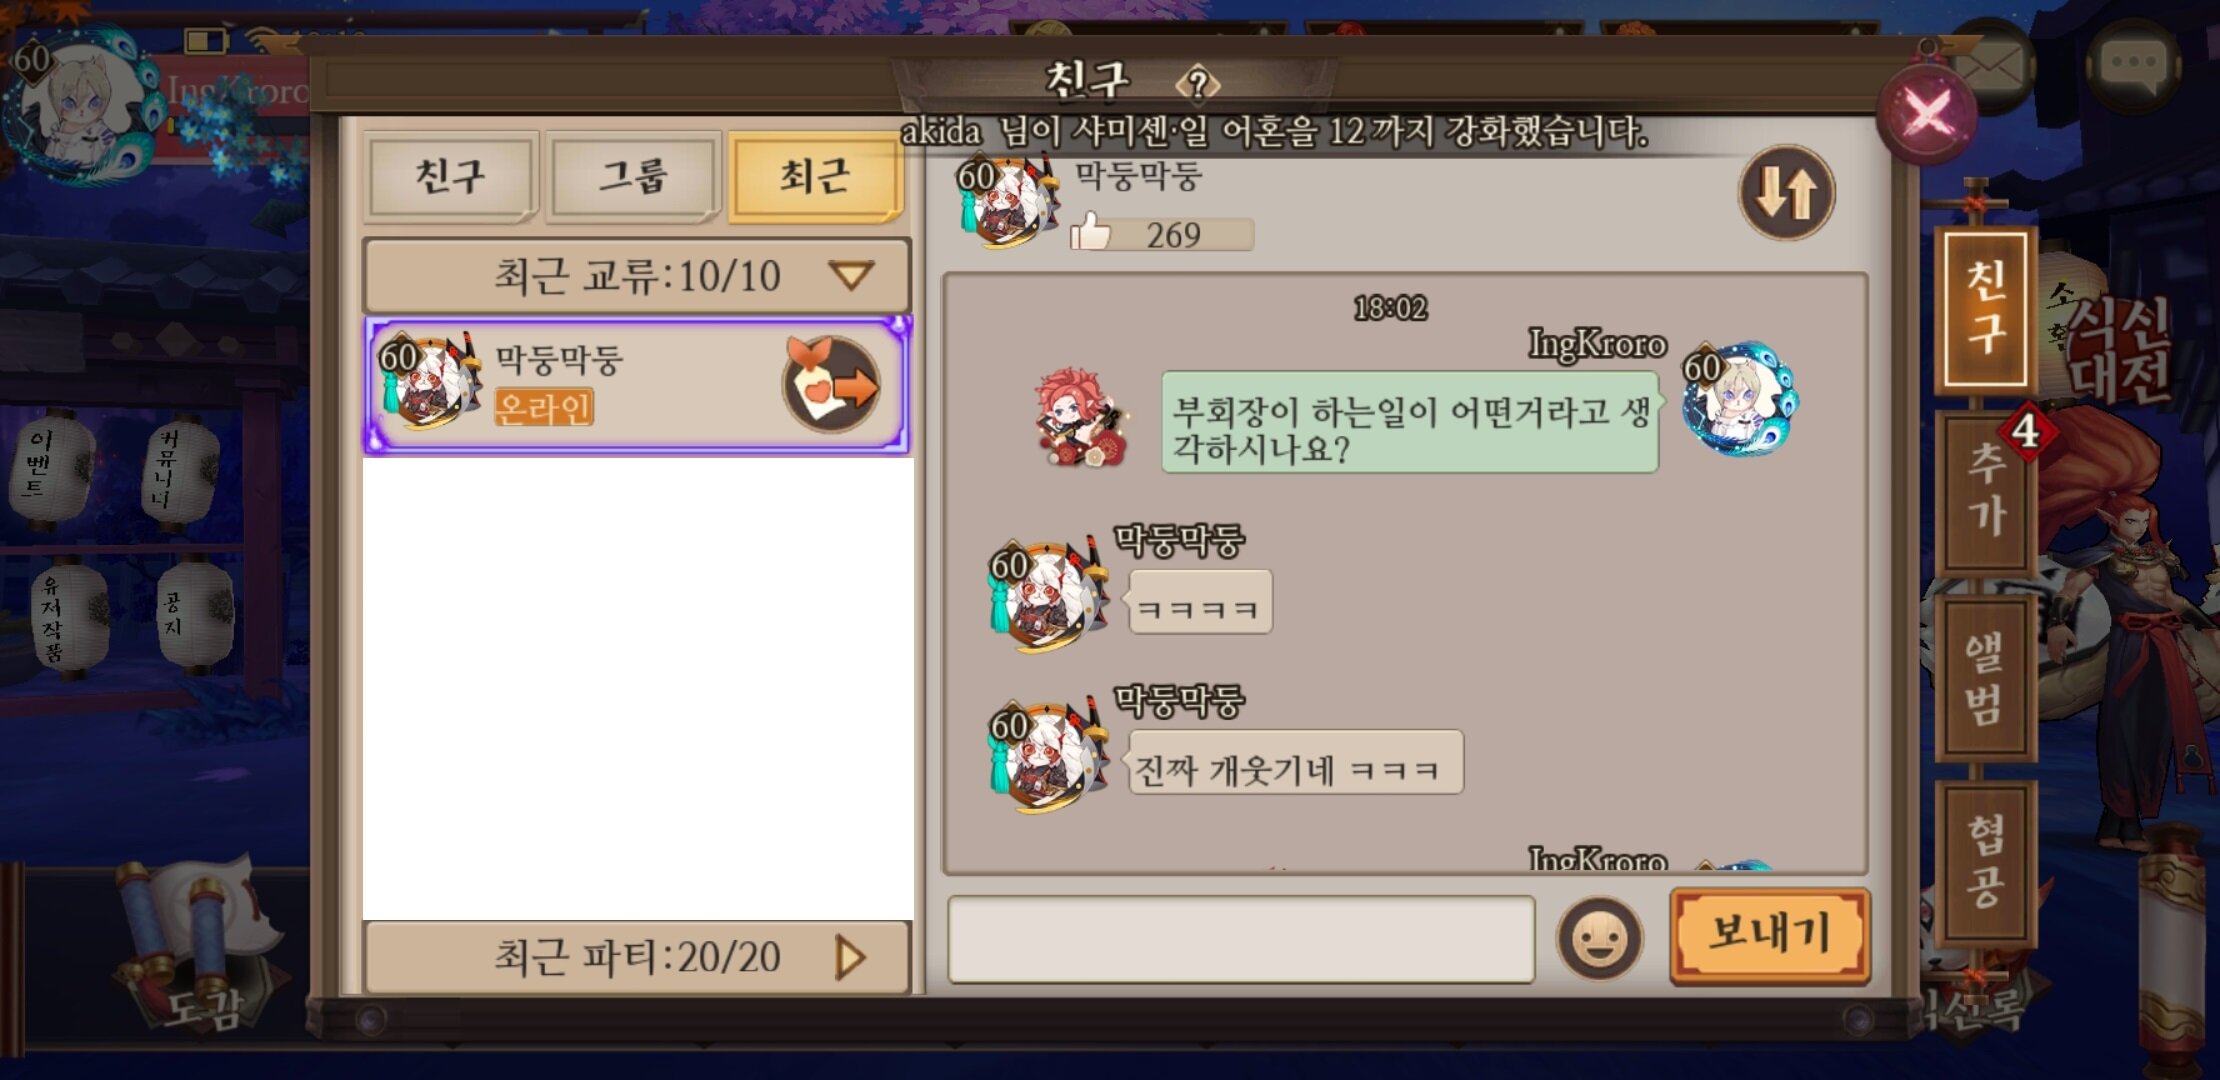Open the emoji picker next to 보내기
The image size is (2220, 1080).
coord(1599,939)
